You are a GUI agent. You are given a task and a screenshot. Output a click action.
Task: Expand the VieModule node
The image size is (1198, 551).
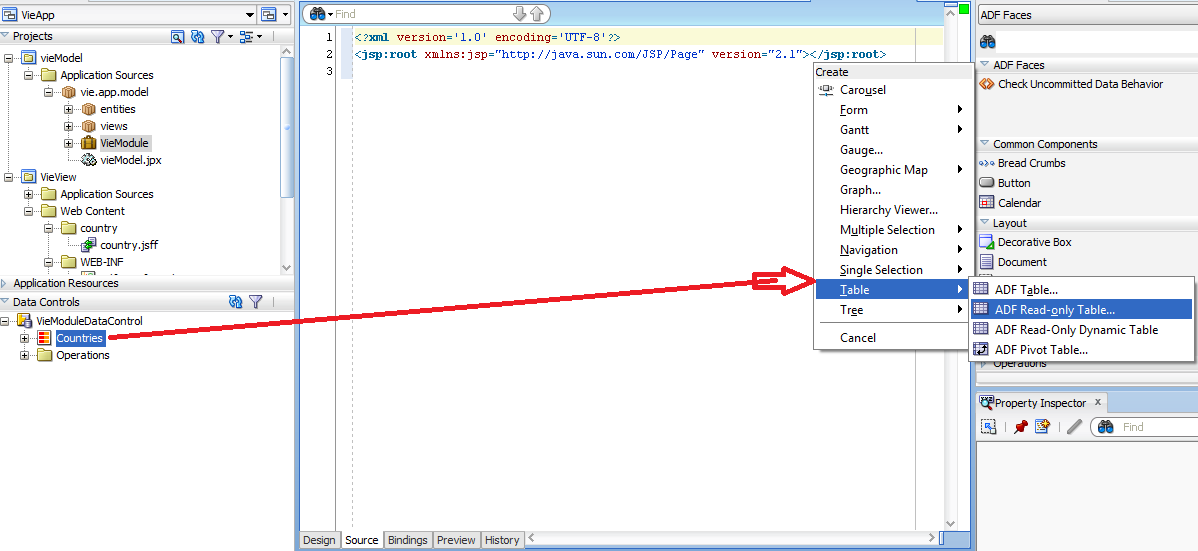68,143
